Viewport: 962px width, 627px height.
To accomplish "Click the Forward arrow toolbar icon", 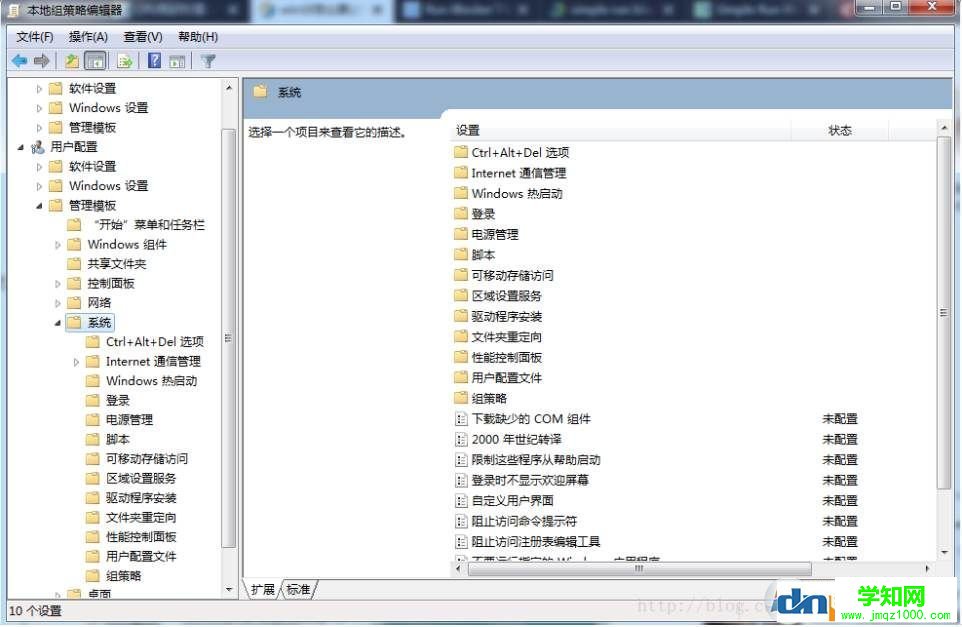I will [x=41, y=61].
